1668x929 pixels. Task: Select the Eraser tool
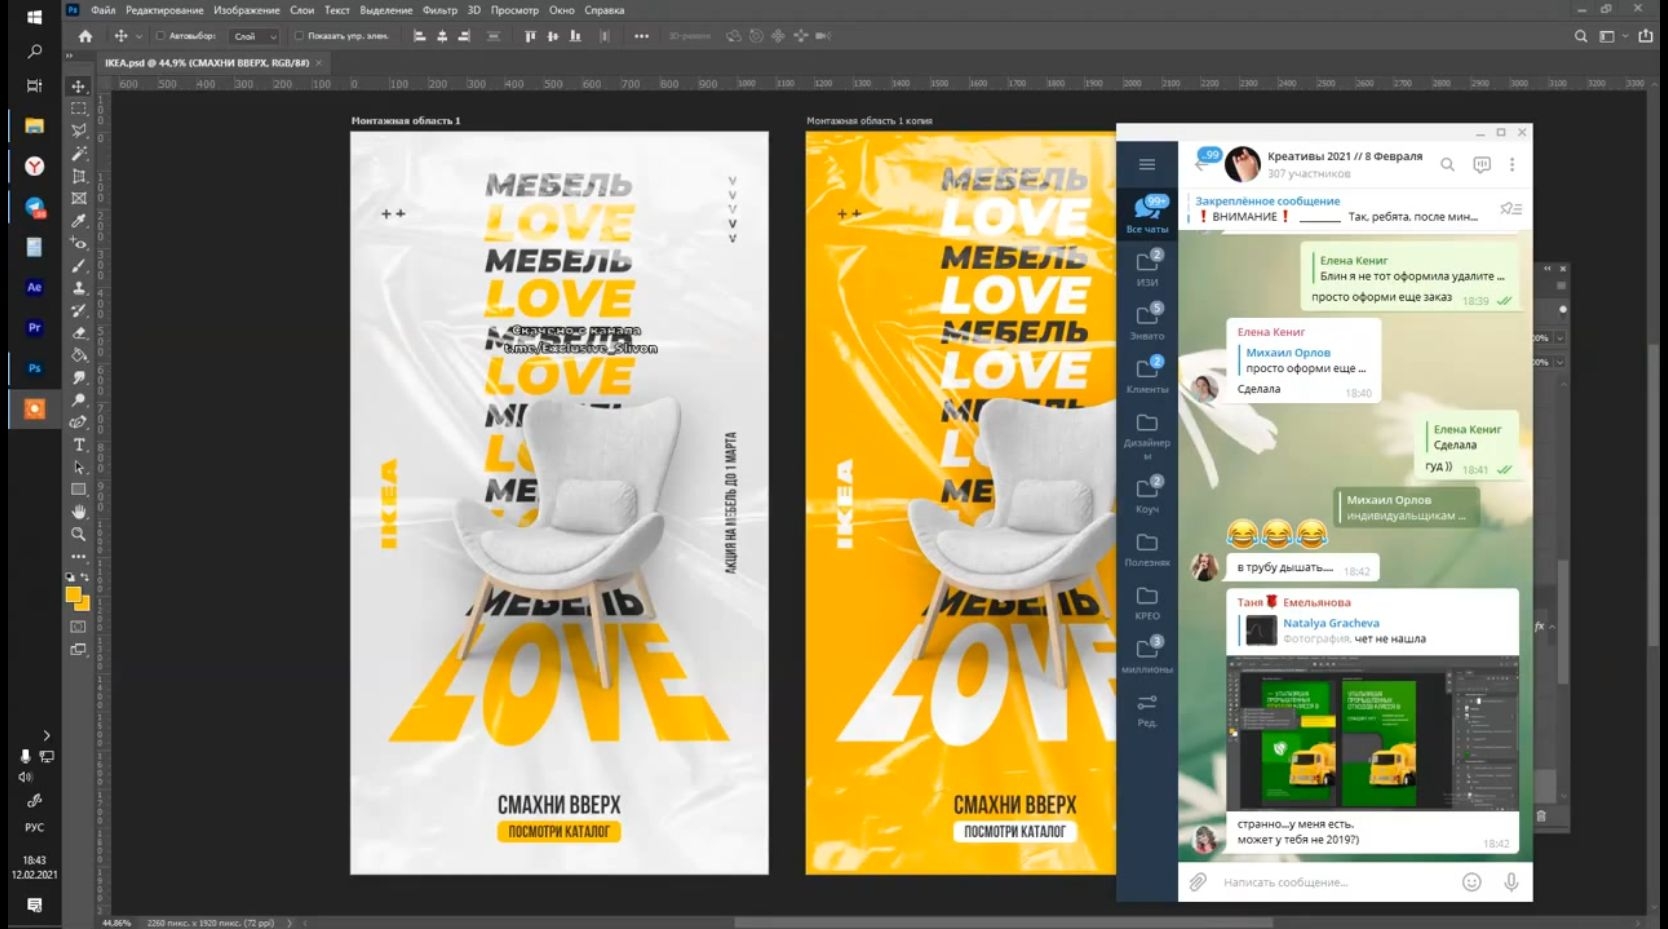click(79, 333)
